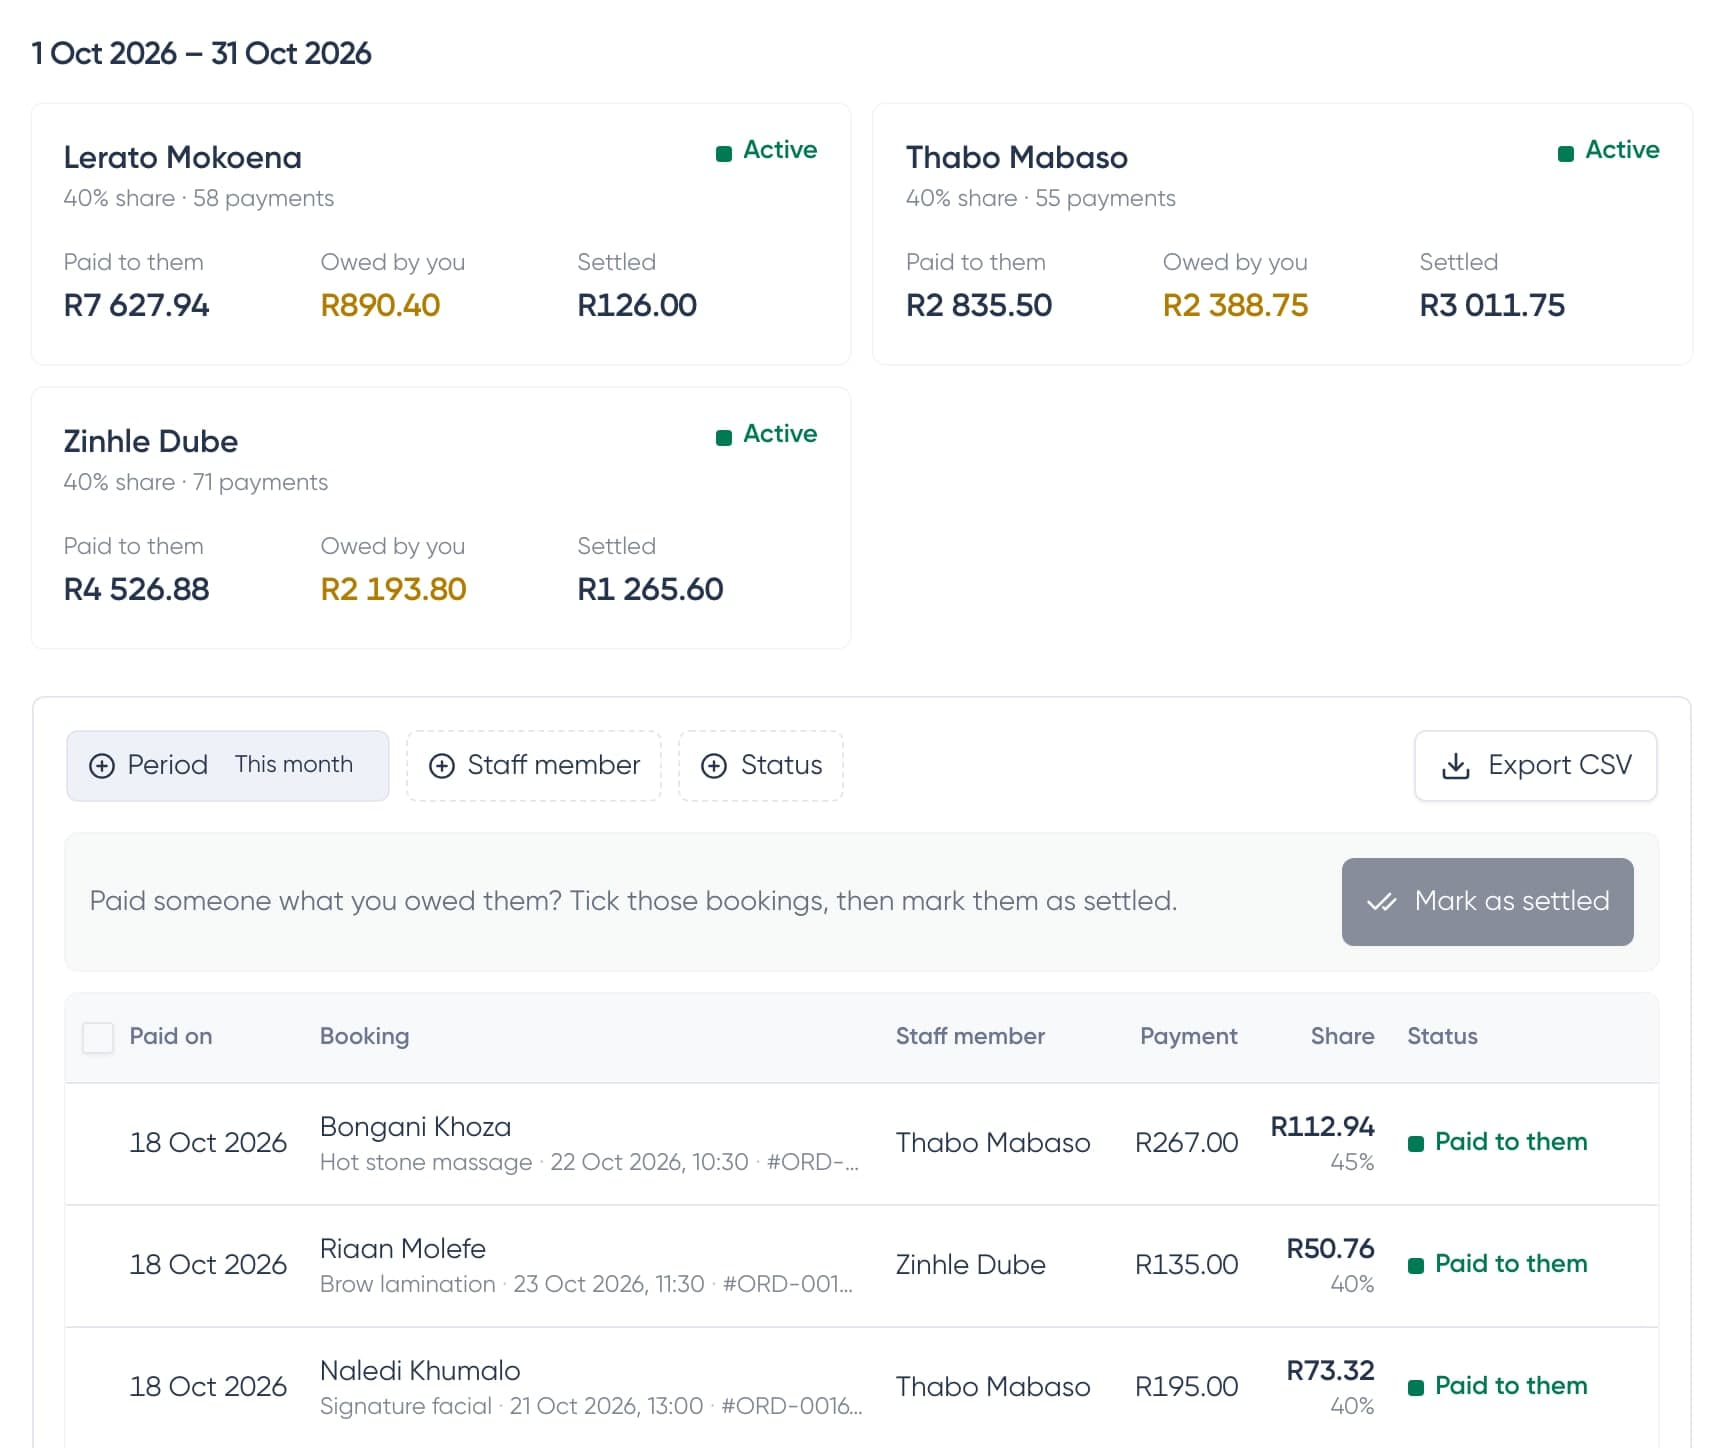This screenshot has height=1448, width=1724.
Task: Open the Staff member filter
Action: 534,766
